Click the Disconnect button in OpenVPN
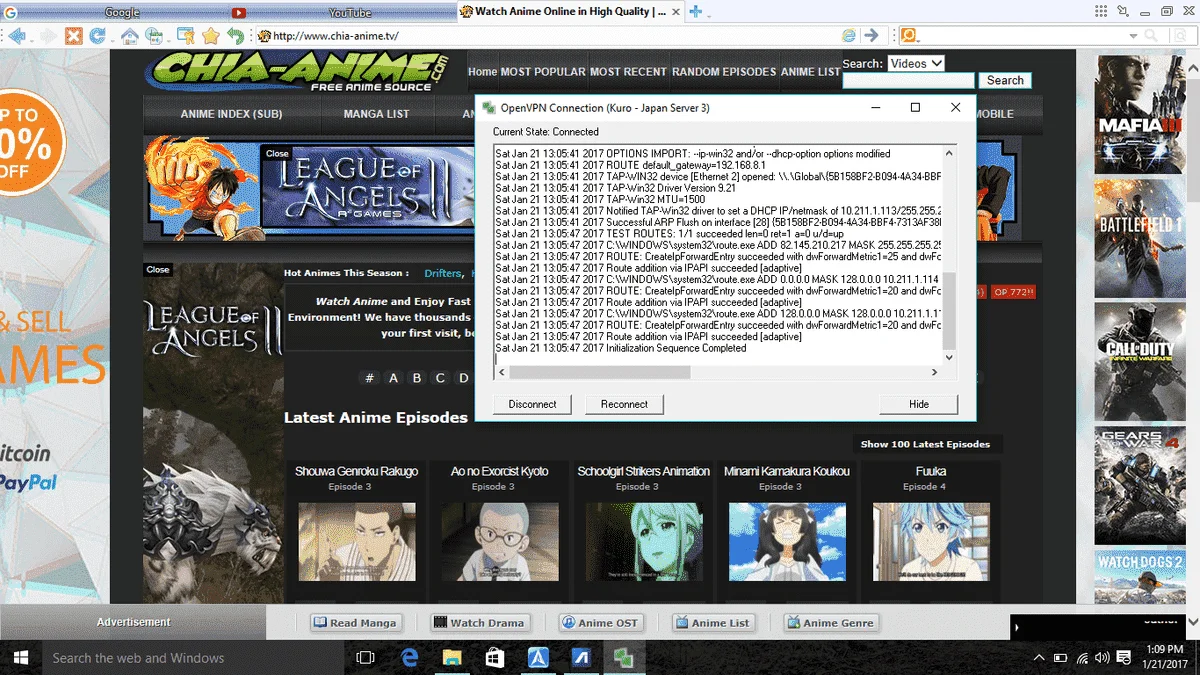Image resolution: width=1200 pixels, height=675 pixels. [532, 404]
